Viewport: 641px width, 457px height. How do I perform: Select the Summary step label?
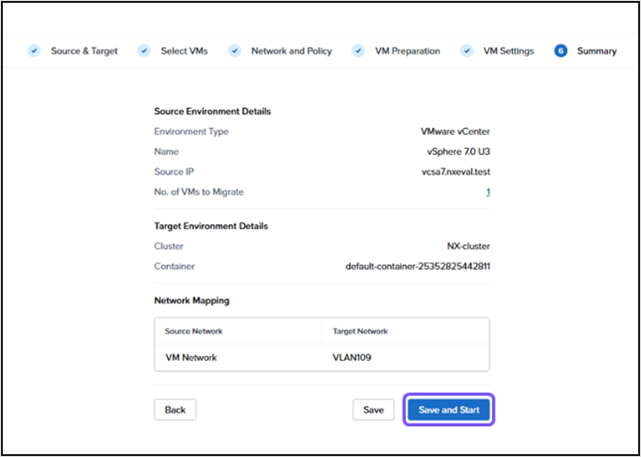(597, 51)
